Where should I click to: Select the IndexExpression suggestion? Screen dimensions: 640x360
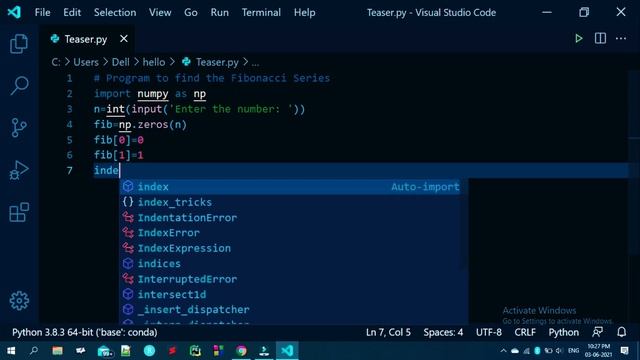coord(289,248)
